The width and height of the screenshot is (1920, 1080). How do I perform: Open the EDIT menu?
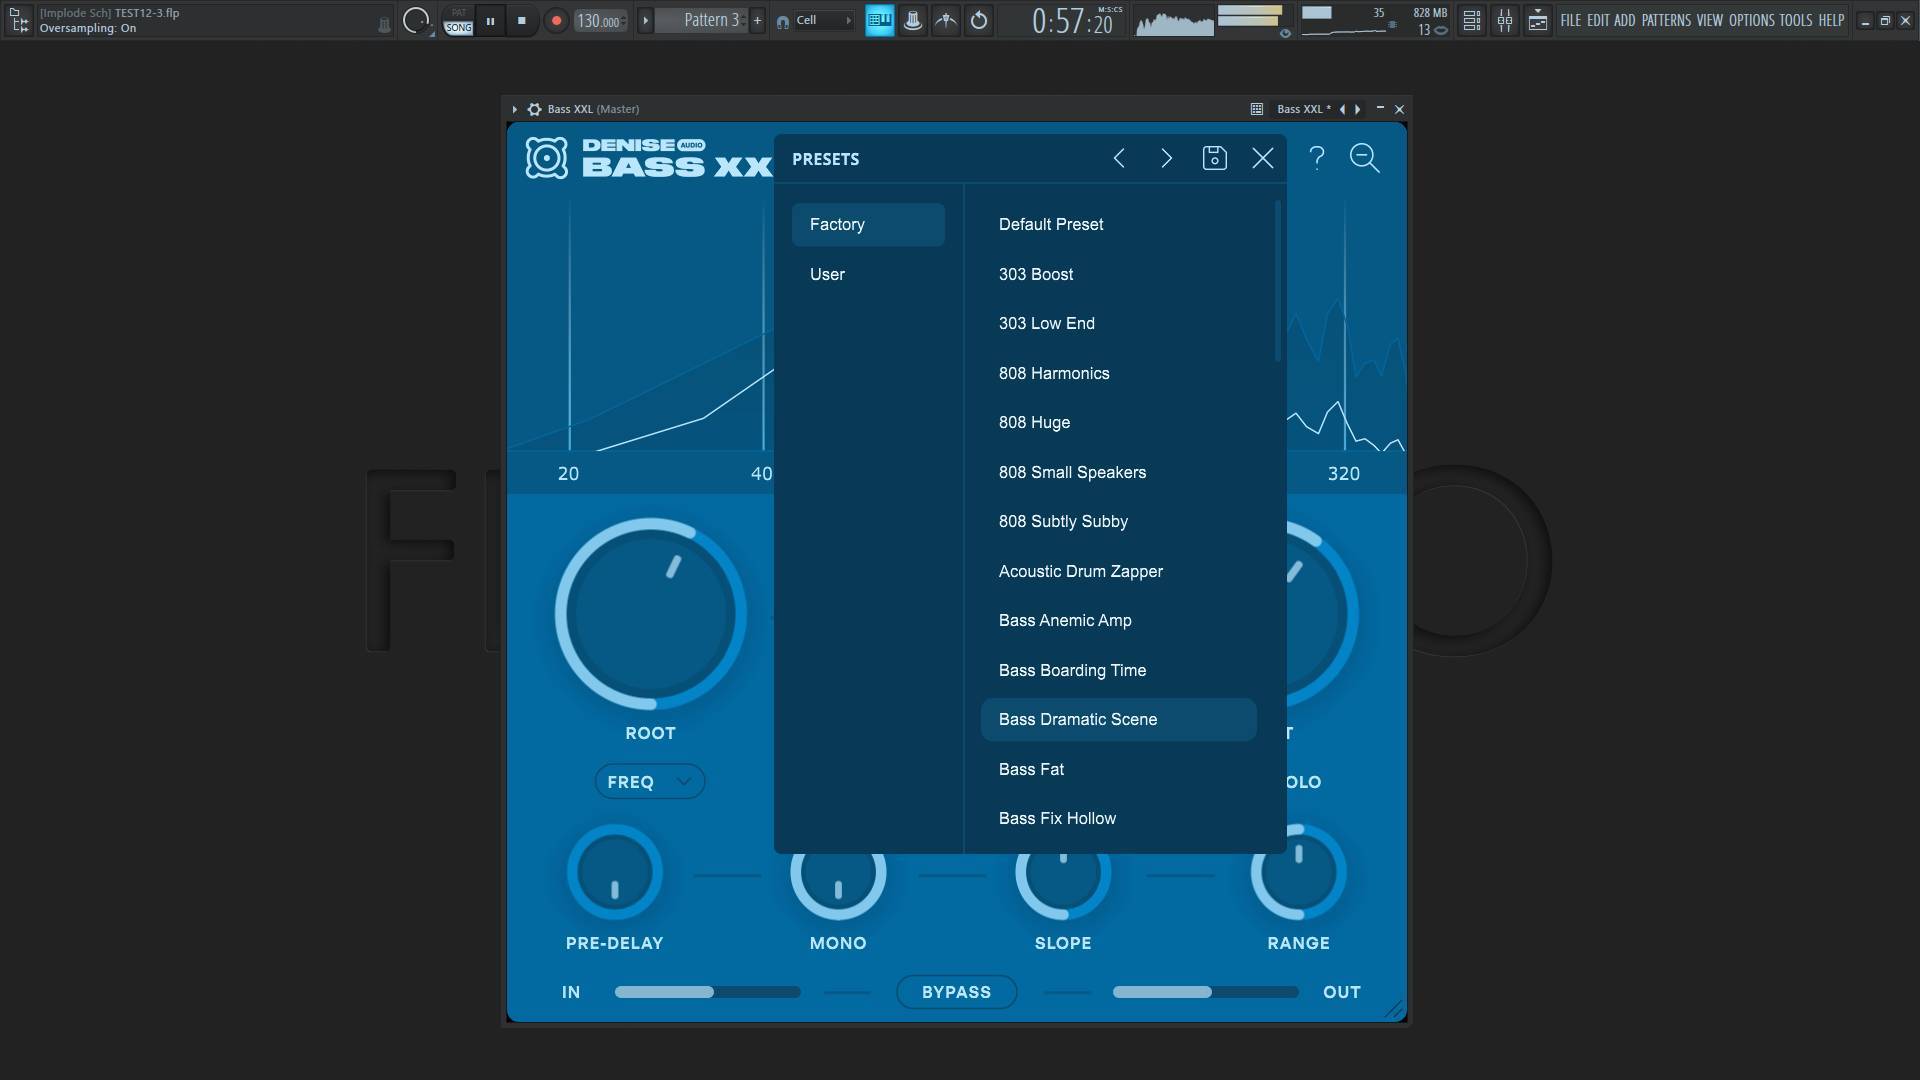coord(1598,20)
